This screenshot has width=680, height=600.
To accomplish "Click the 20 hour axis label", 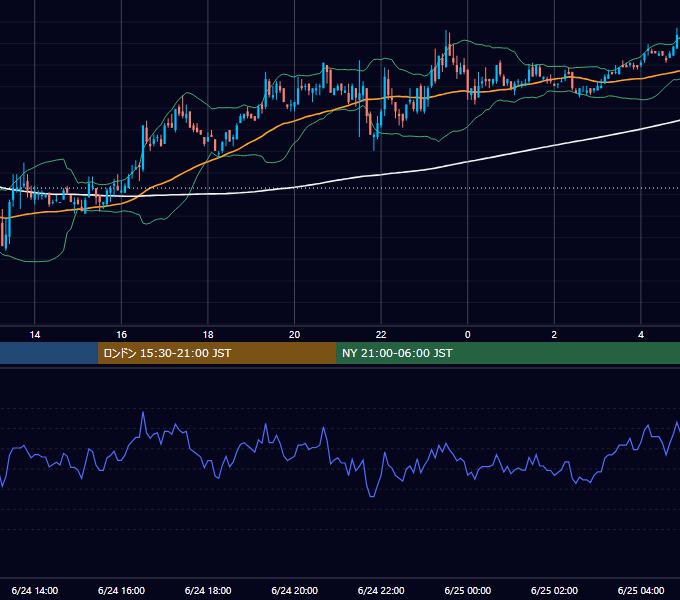I will pos(294,335).
